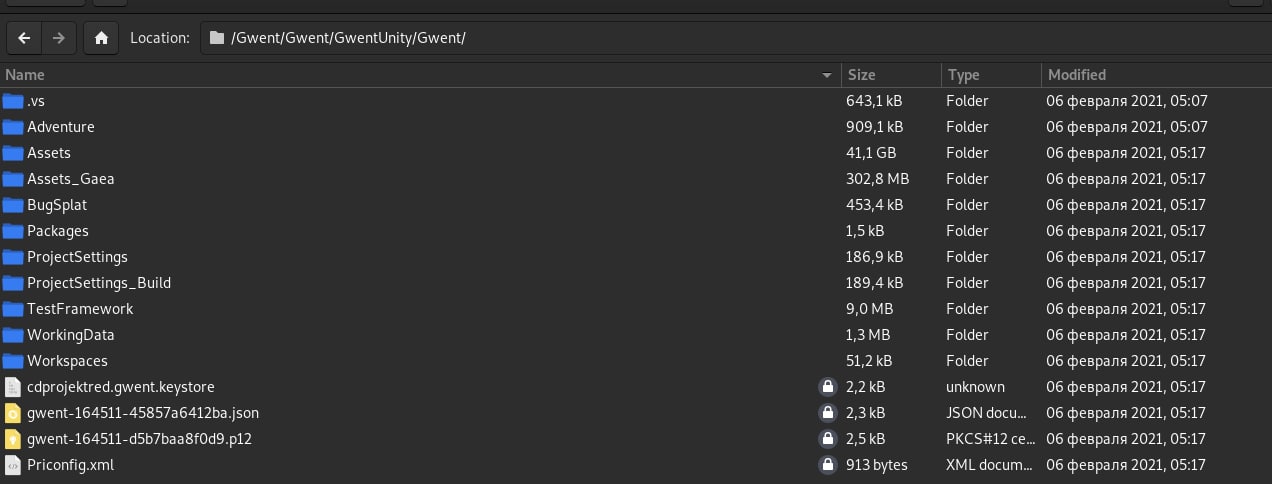Click the lock emblem on Priconfig.xml row
The width and height of the screenshot is (1272, 484).
[827, 465]
